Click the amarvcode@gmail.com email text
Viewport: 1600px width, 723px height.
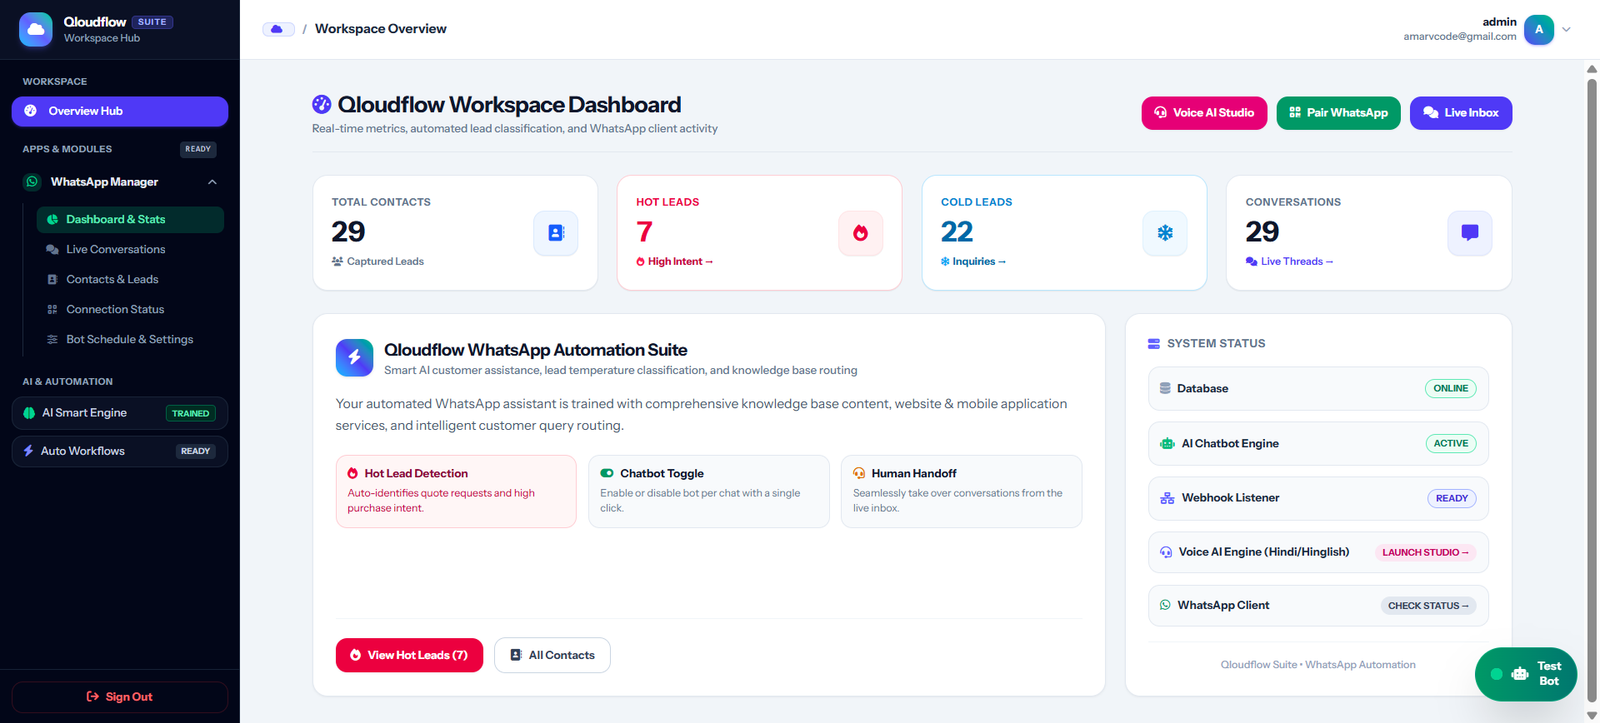pyautogui.click(x=1459, y=37)
